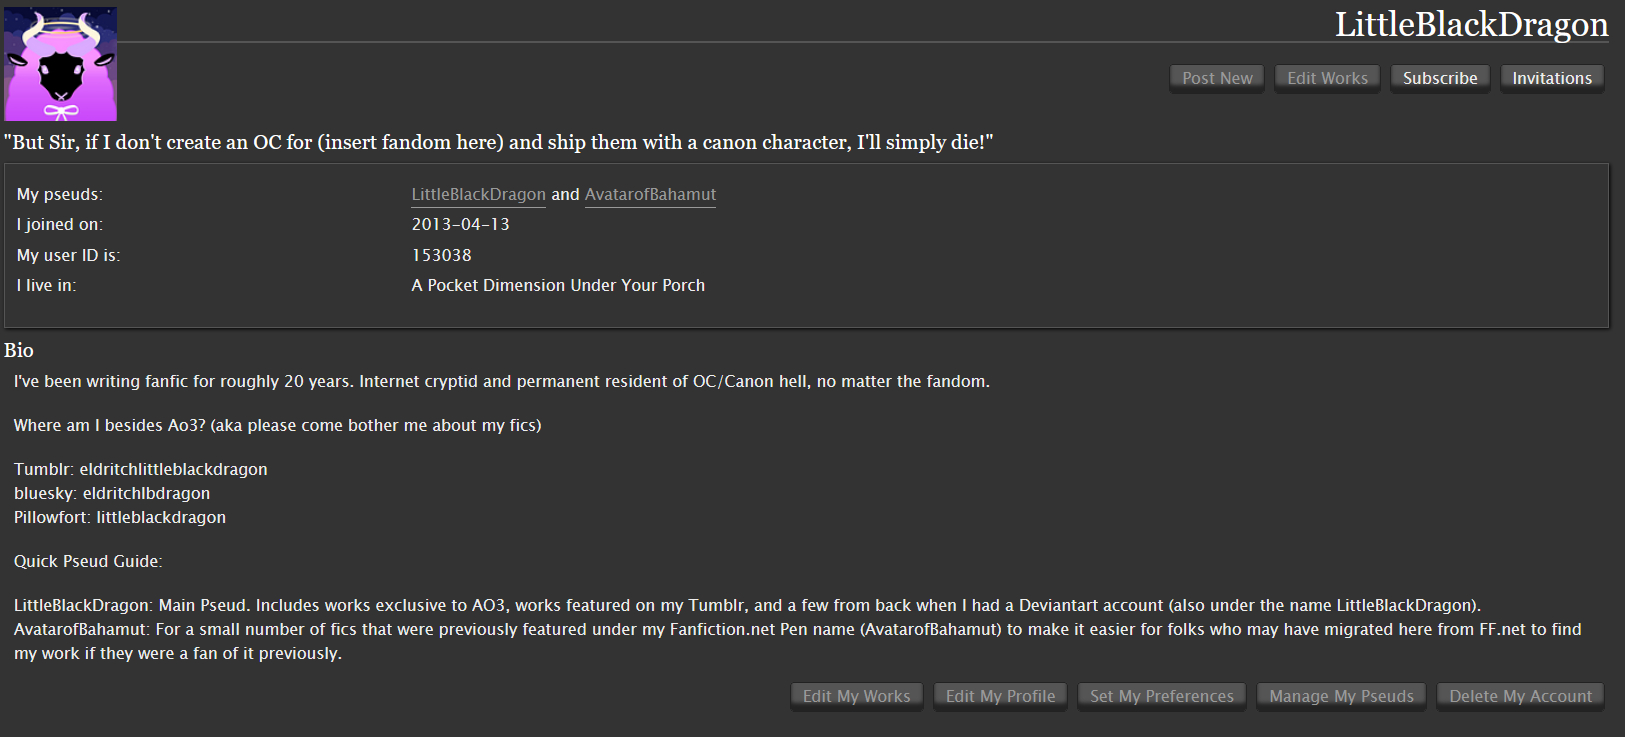This screenshot has width=1625, height=737.
Task: Click the Pocket Dimension location text
Action: (x=558, y=285)
